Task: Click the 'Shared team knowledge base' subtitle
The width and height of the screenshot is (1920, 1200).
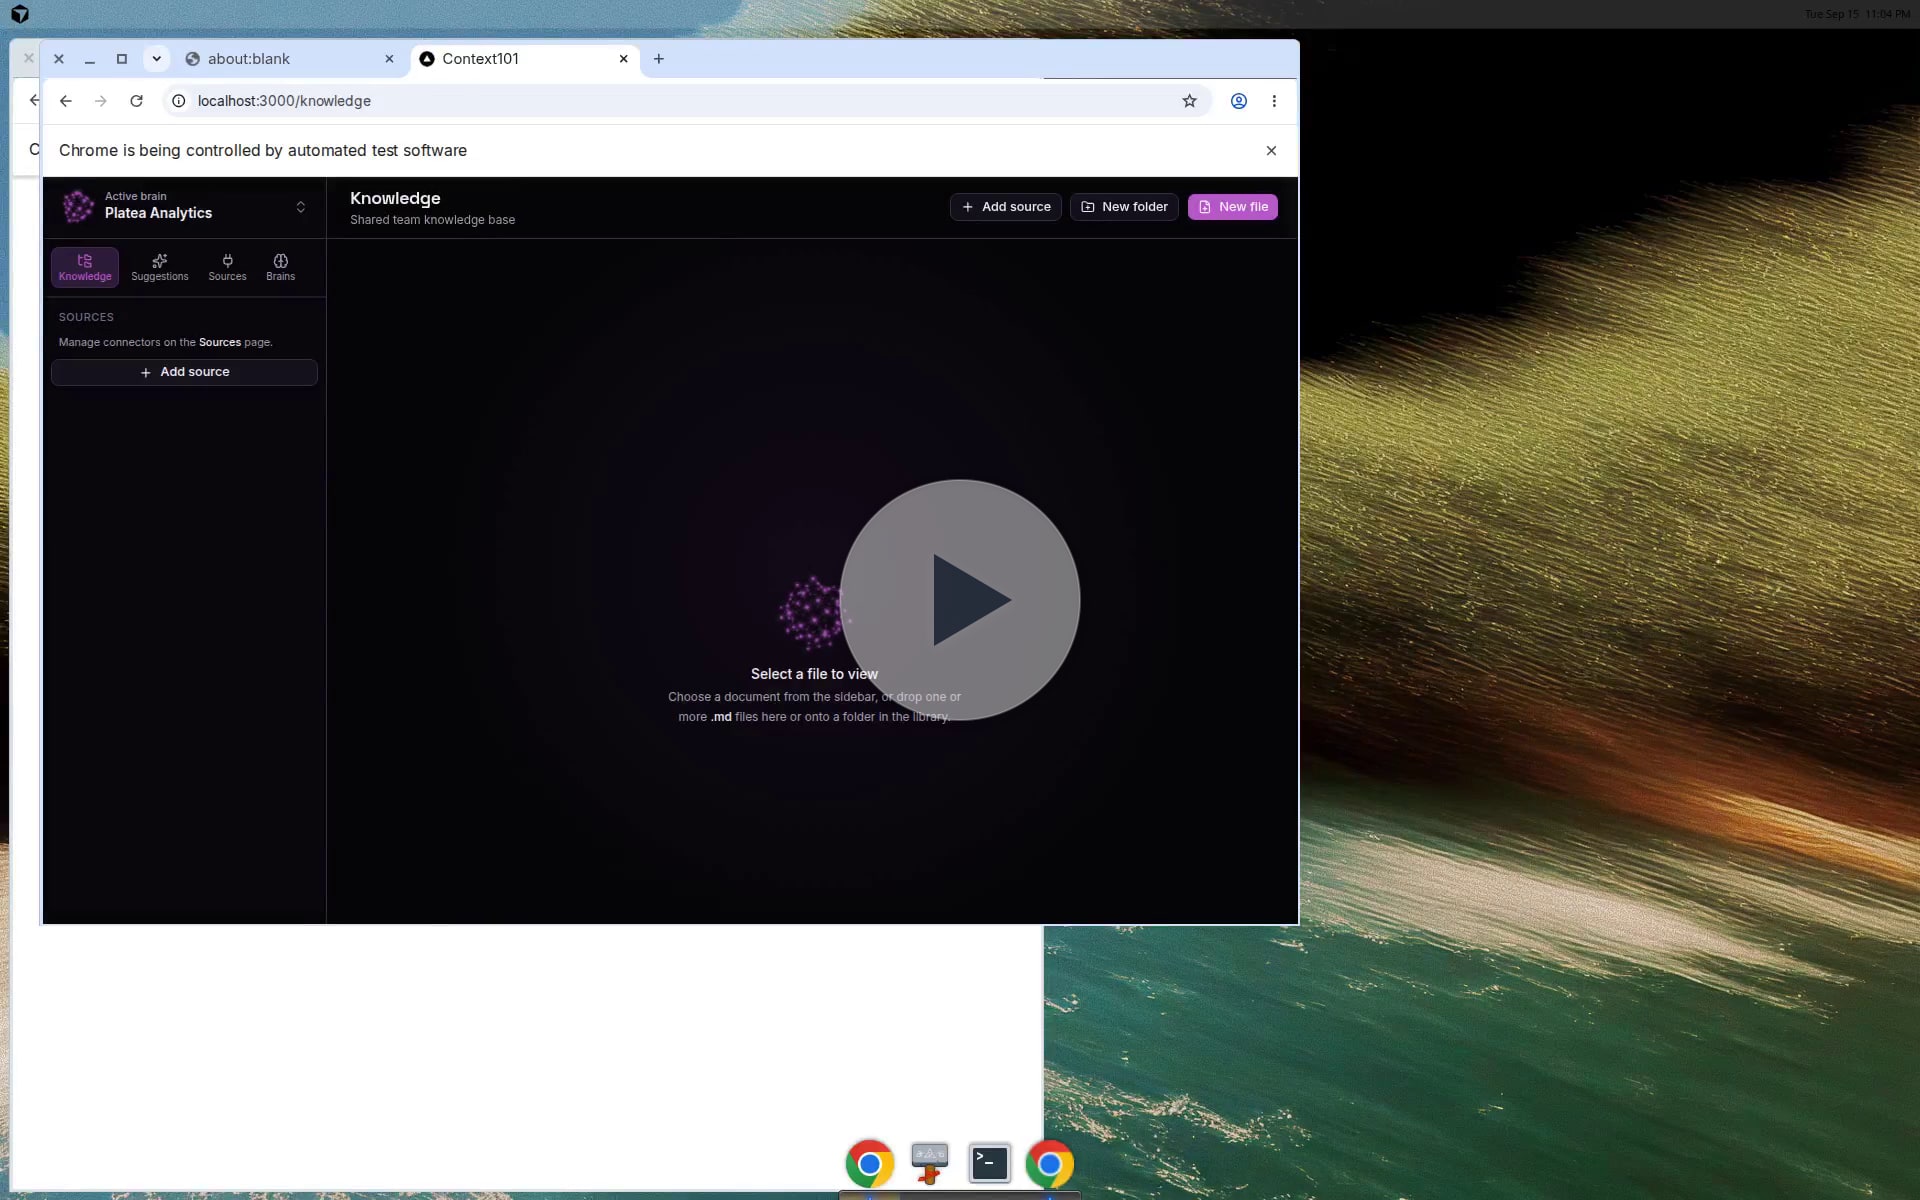Action: click(432, 220)
